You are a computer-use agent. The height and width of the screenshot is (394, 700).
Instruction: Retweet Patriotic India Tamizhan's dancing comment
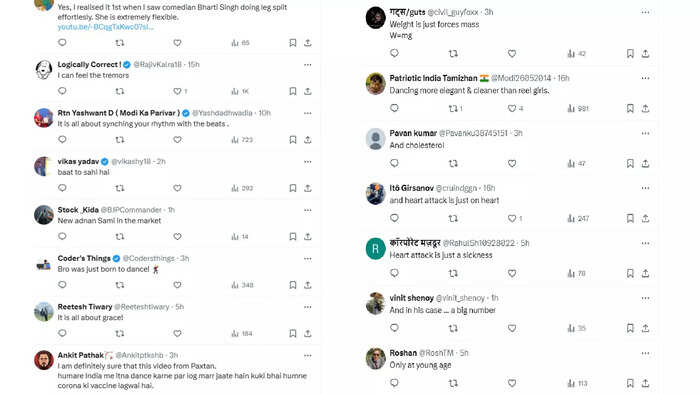coord(453,108)
